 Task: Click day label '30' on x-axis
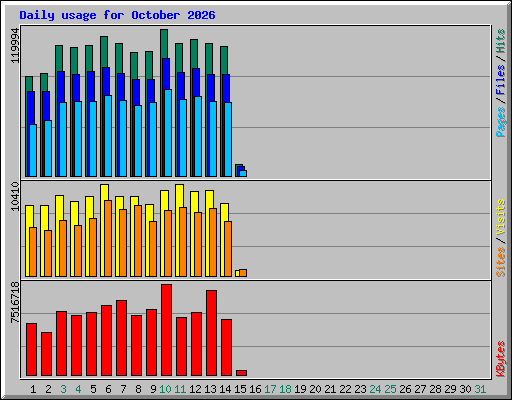coord(465,389)
